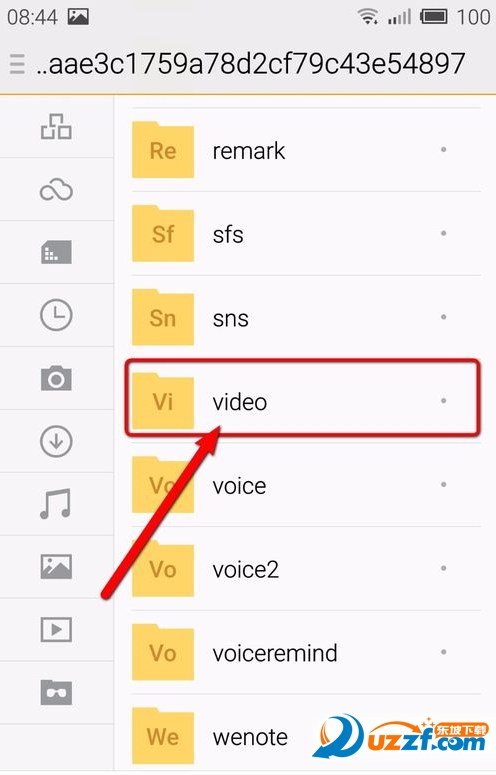The height and width of the screenshot is (775, 496).
Task: Open the voice2 folder
Action: point(306,569)
